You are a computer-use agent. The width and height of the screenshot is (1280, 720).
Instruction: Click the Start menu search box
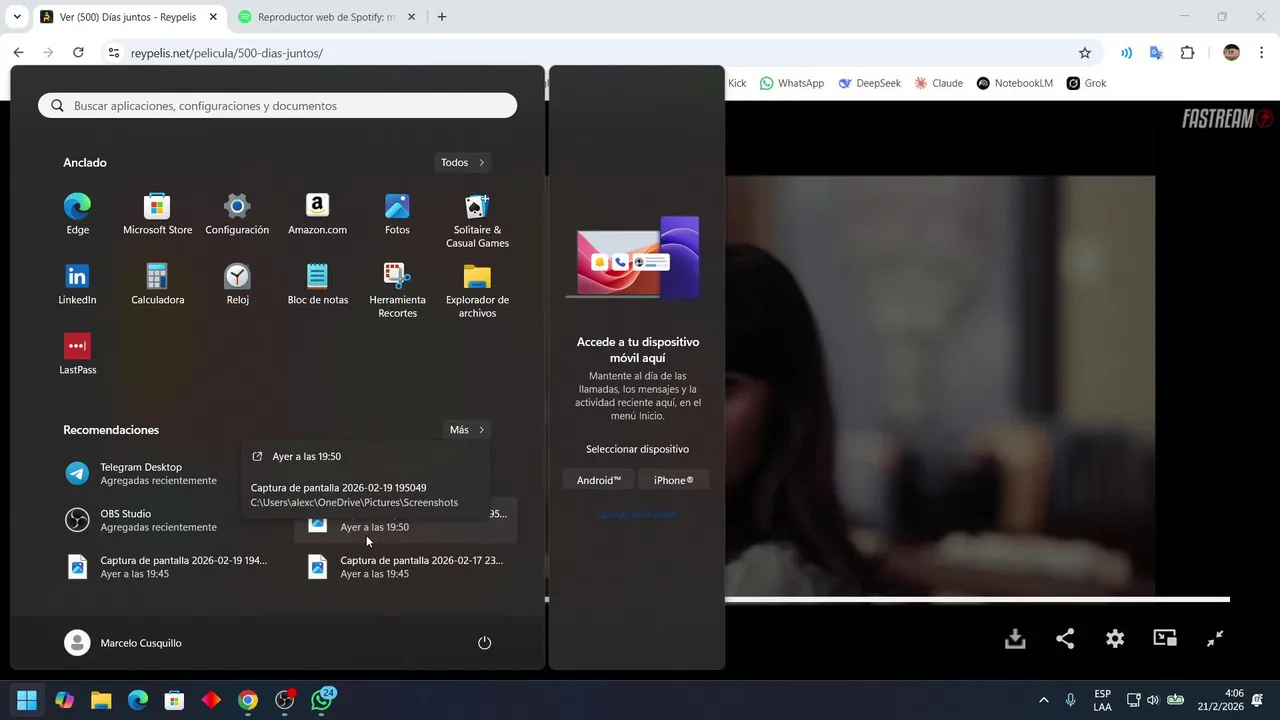tap(277, 106)
